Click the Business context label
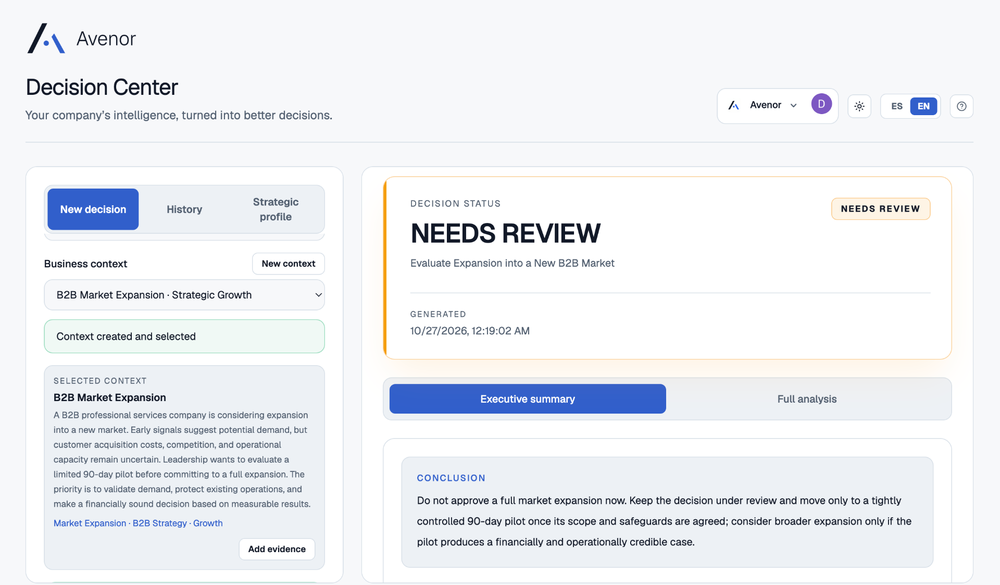Viewport: 1000px width, 585px height. [85, 263]
